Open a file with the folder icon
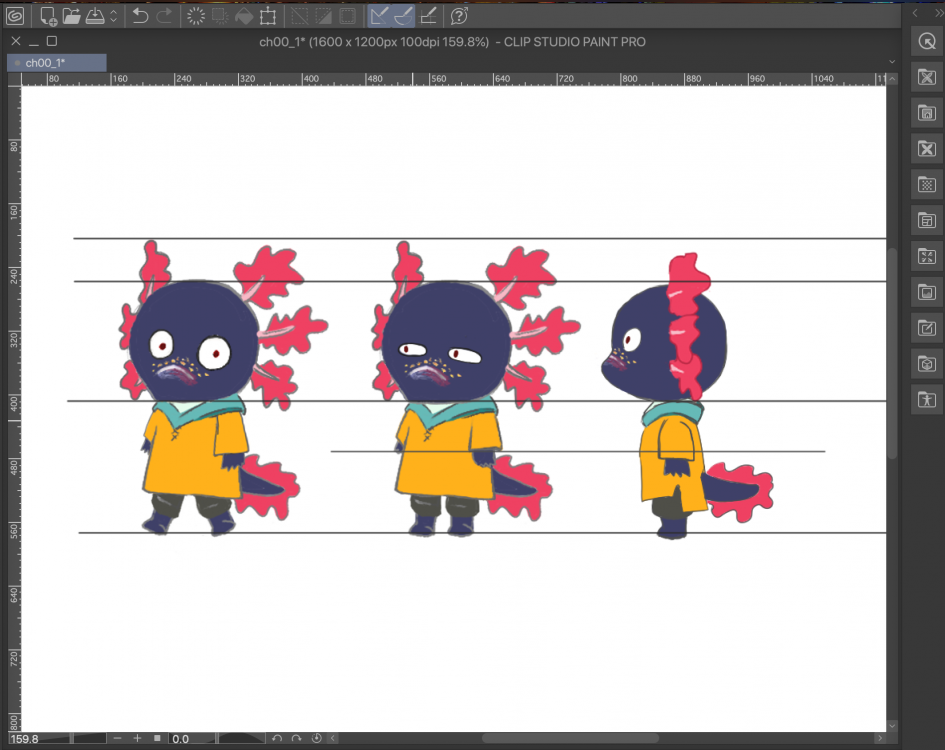The width and height of the screenshot is (945, 750). coord(71,15)
